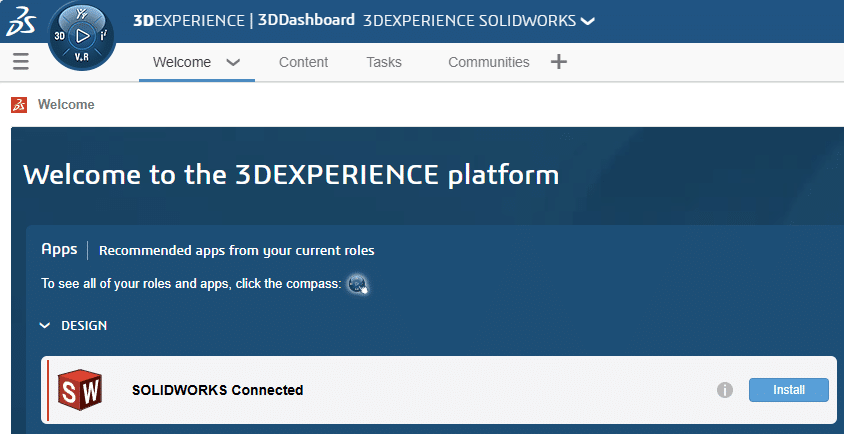Click the info icon beside Install
The image size is (844, 434).
pos(725,390)
